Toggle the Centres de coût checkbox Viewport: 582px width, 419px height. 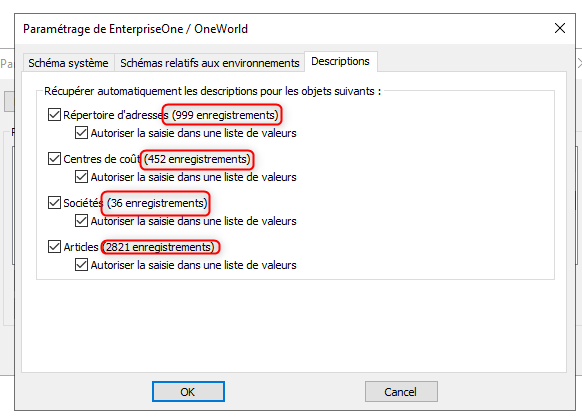click(54, 159)
